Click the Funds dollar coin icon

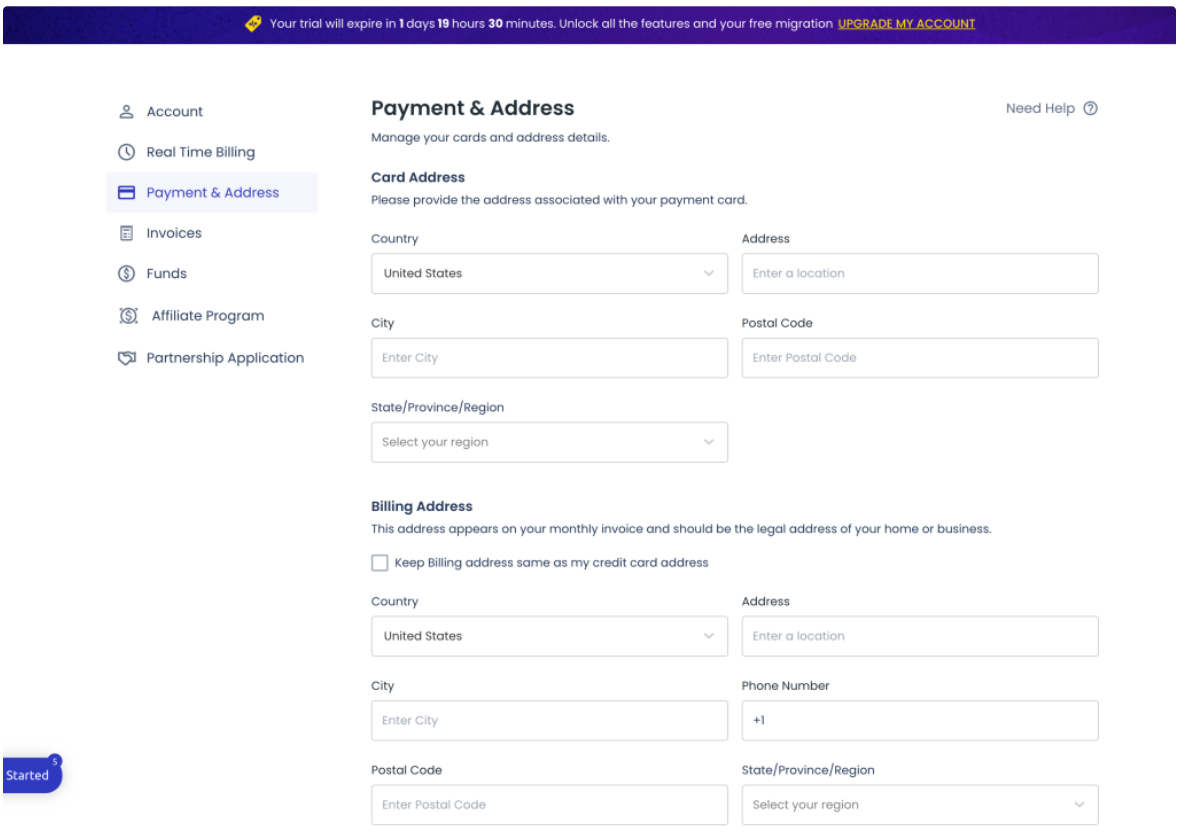127,274
